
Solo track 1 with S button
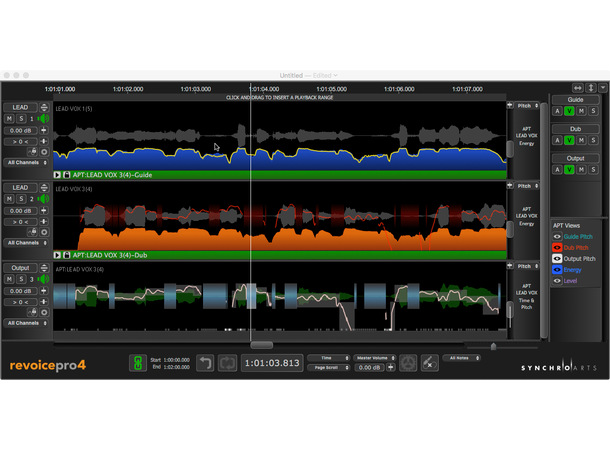click(21, 119)
